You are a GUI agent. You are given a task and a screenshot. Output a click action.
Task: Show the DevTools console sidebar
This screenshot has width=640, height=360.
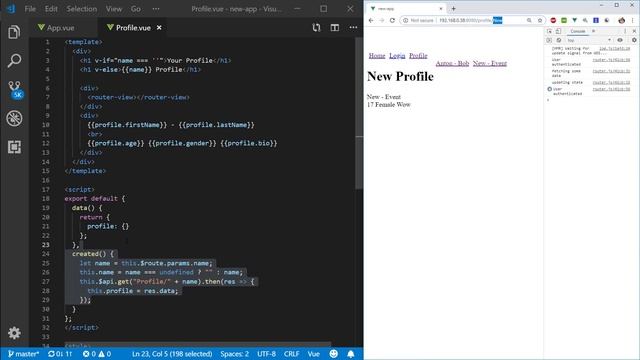tap(549, 40)
